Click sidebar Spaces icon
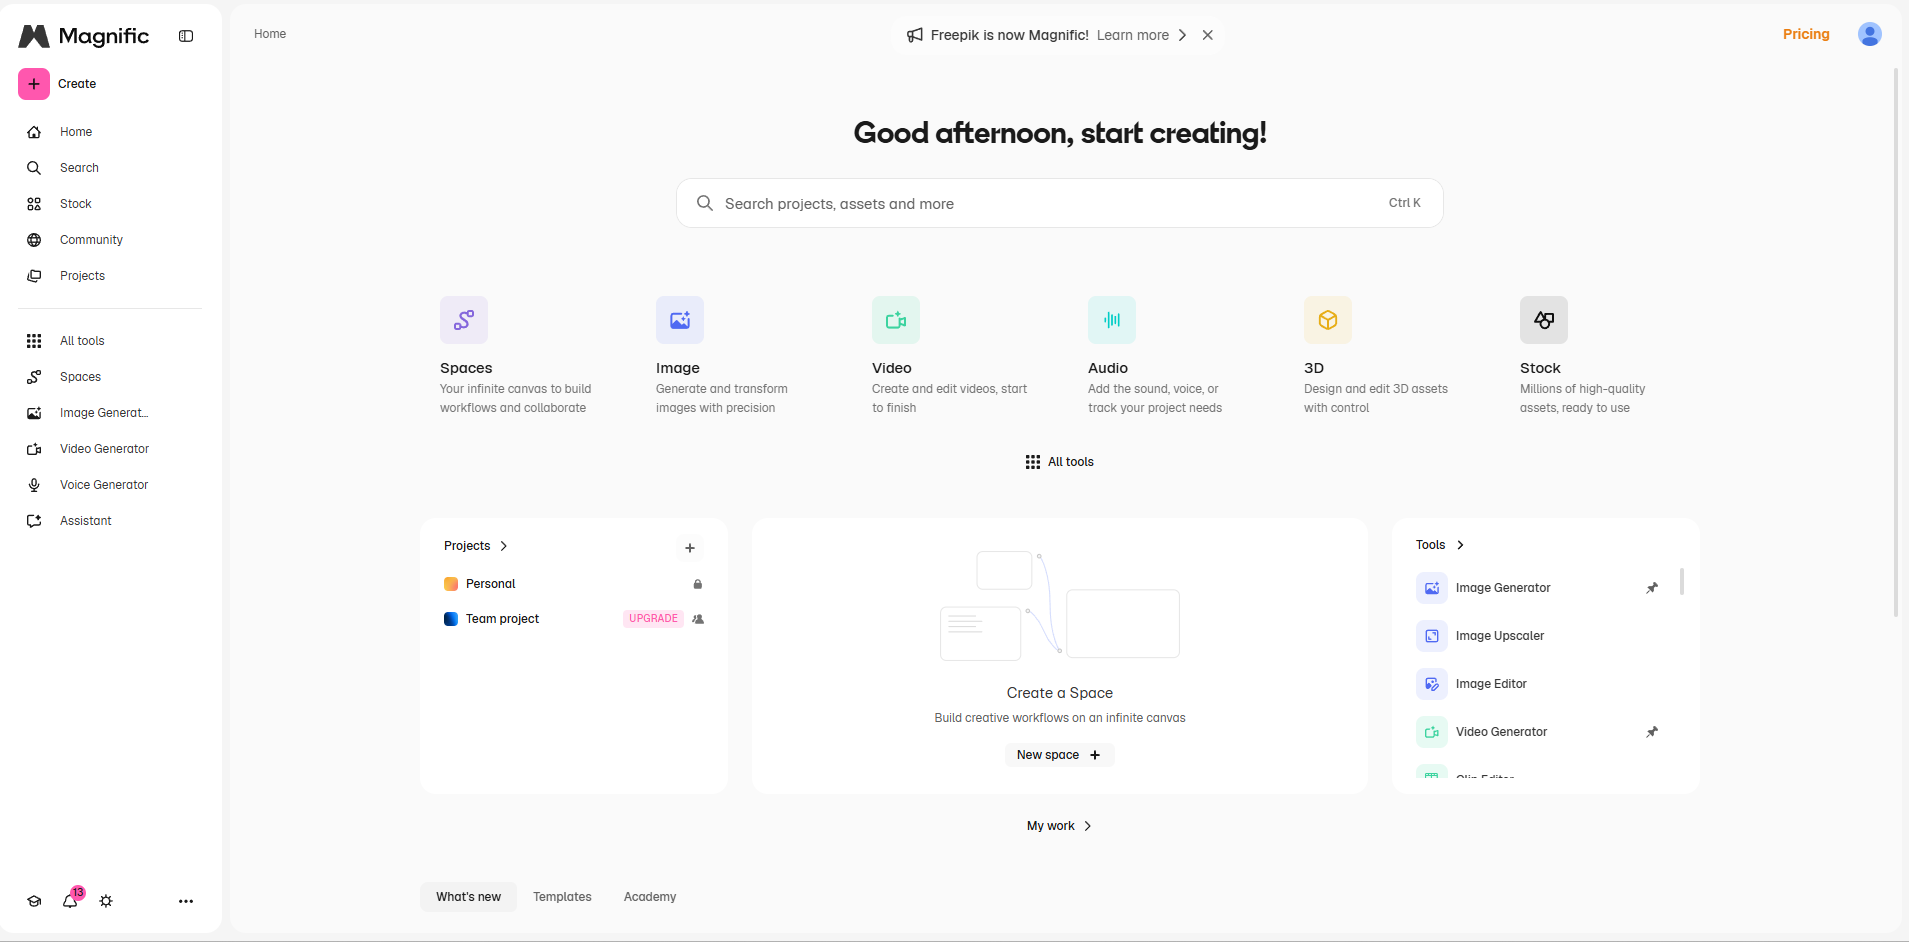 pos(34,377)
